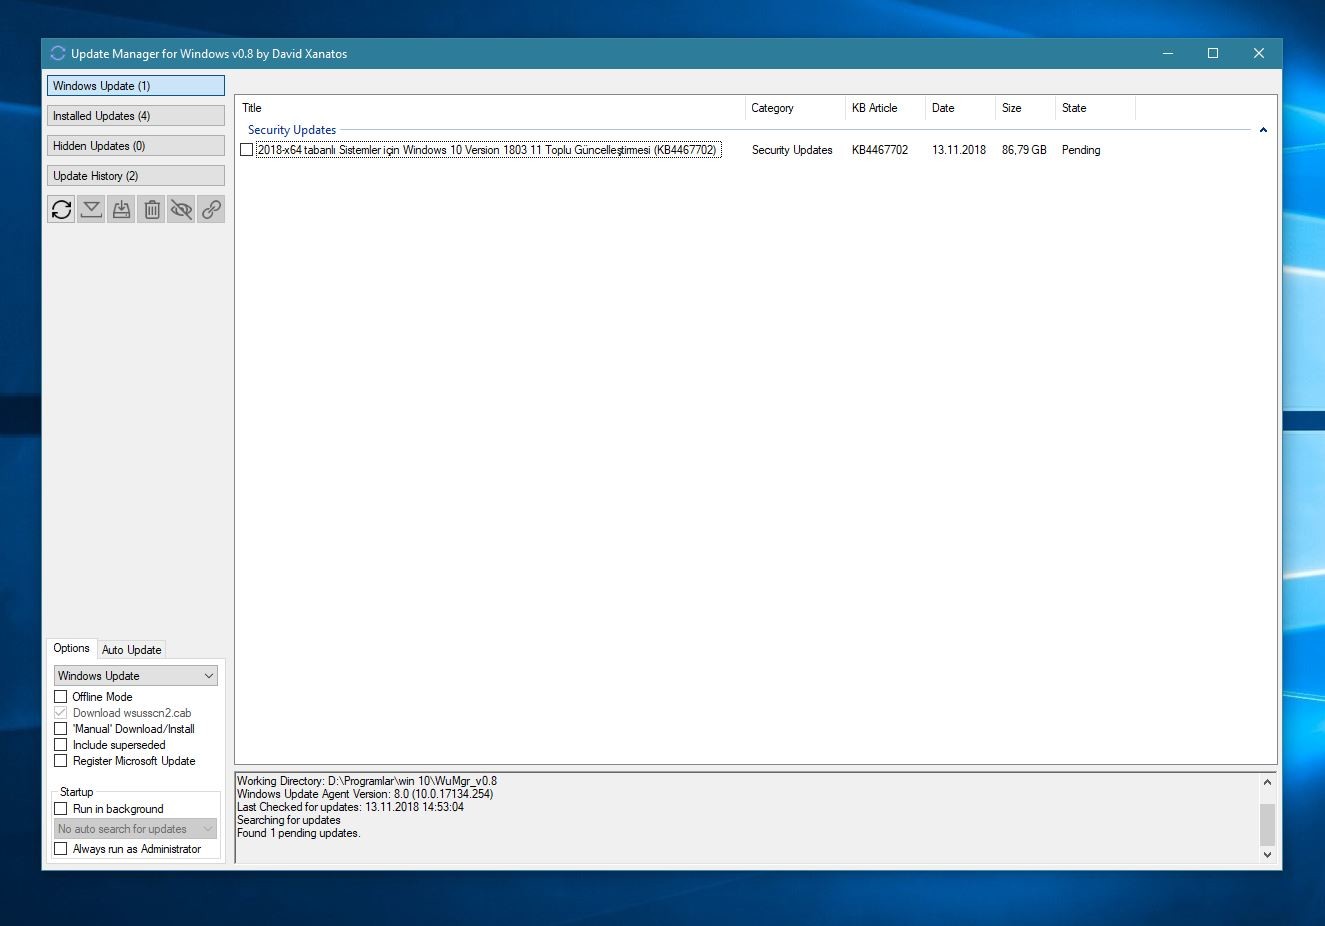Click the Working Directory log line
This screenshot has height=926, width=1325.
367,781
